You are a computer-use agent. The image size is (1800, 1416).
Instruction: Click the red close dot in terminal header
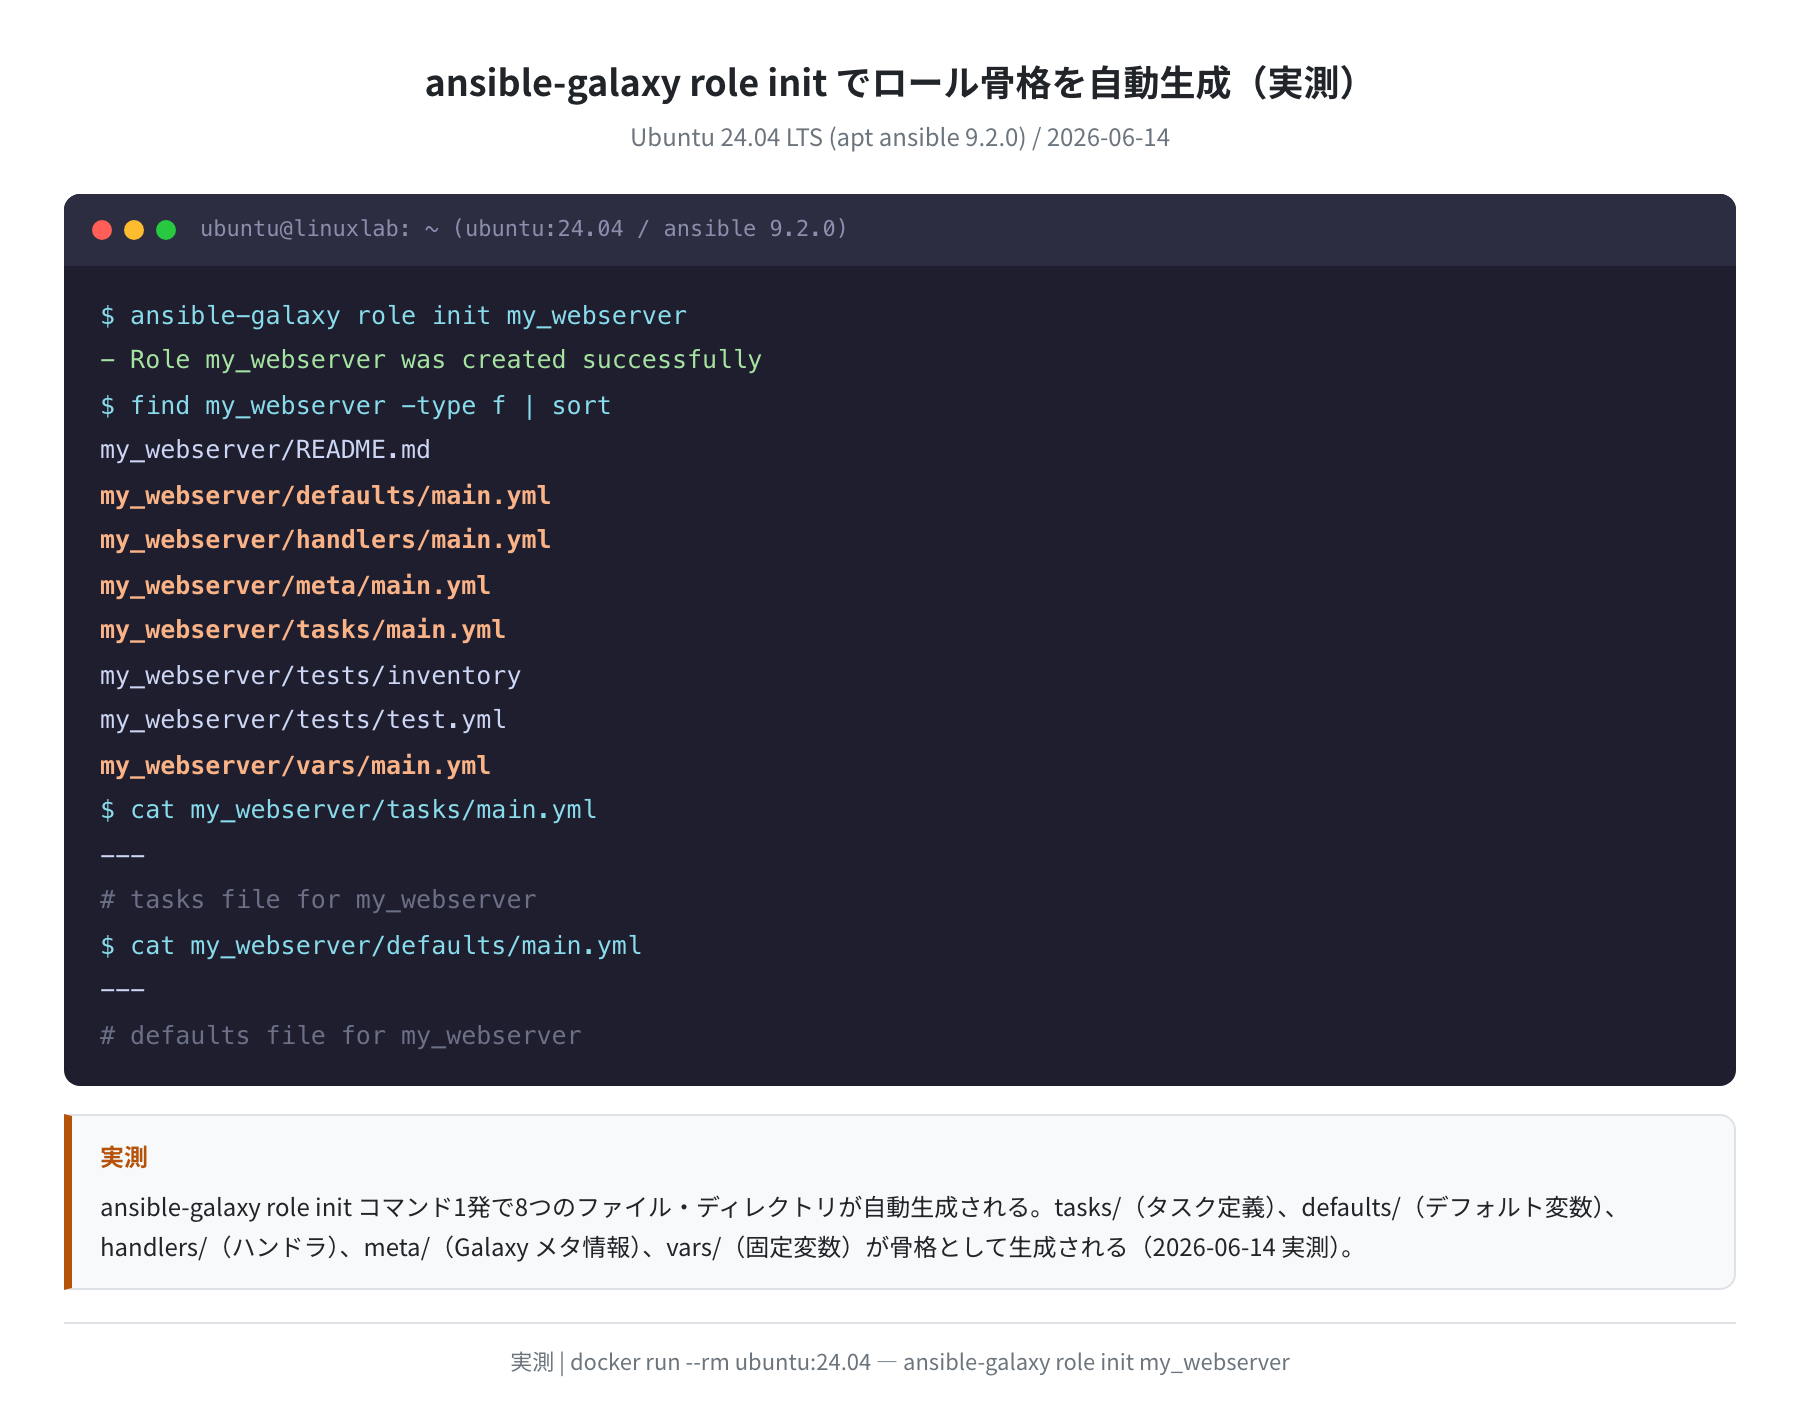point(102,230)
